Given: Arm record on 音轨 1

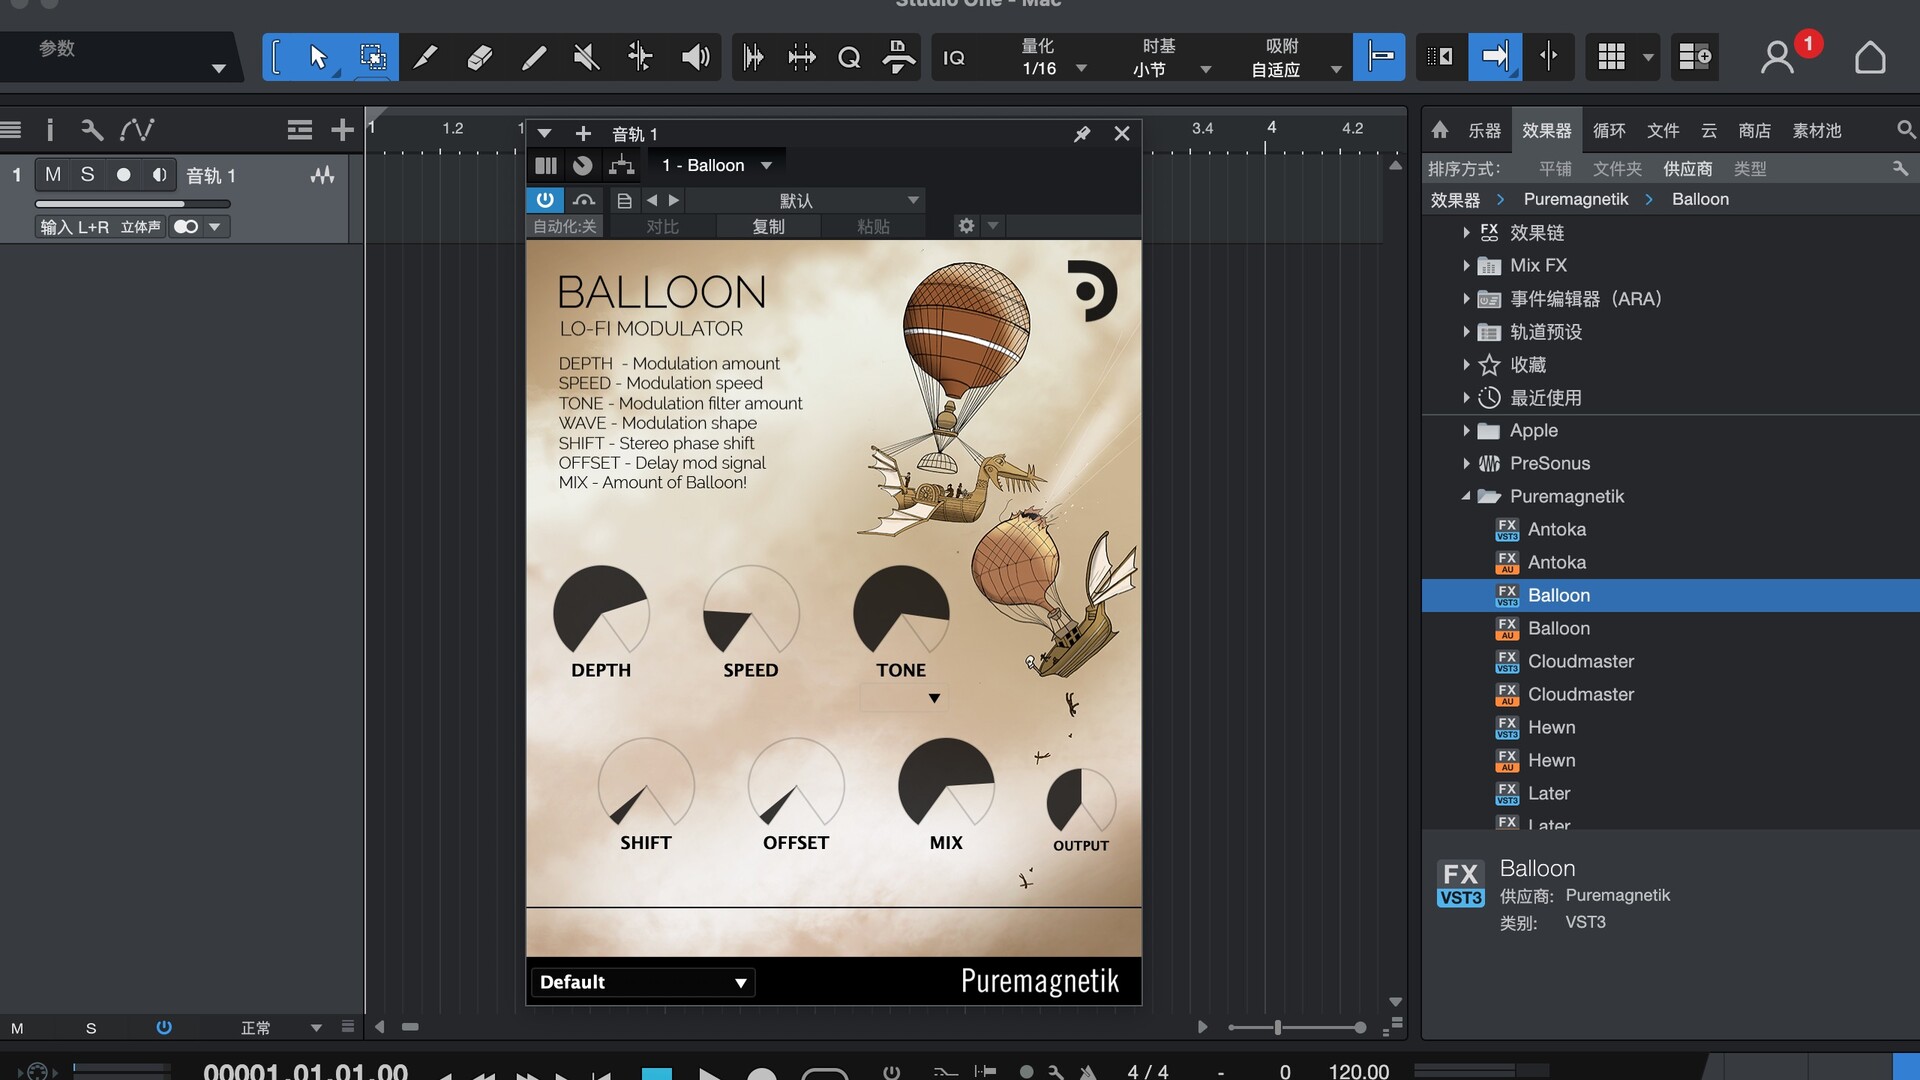Looking at the screenshot, I should click(x=123, y=175).
